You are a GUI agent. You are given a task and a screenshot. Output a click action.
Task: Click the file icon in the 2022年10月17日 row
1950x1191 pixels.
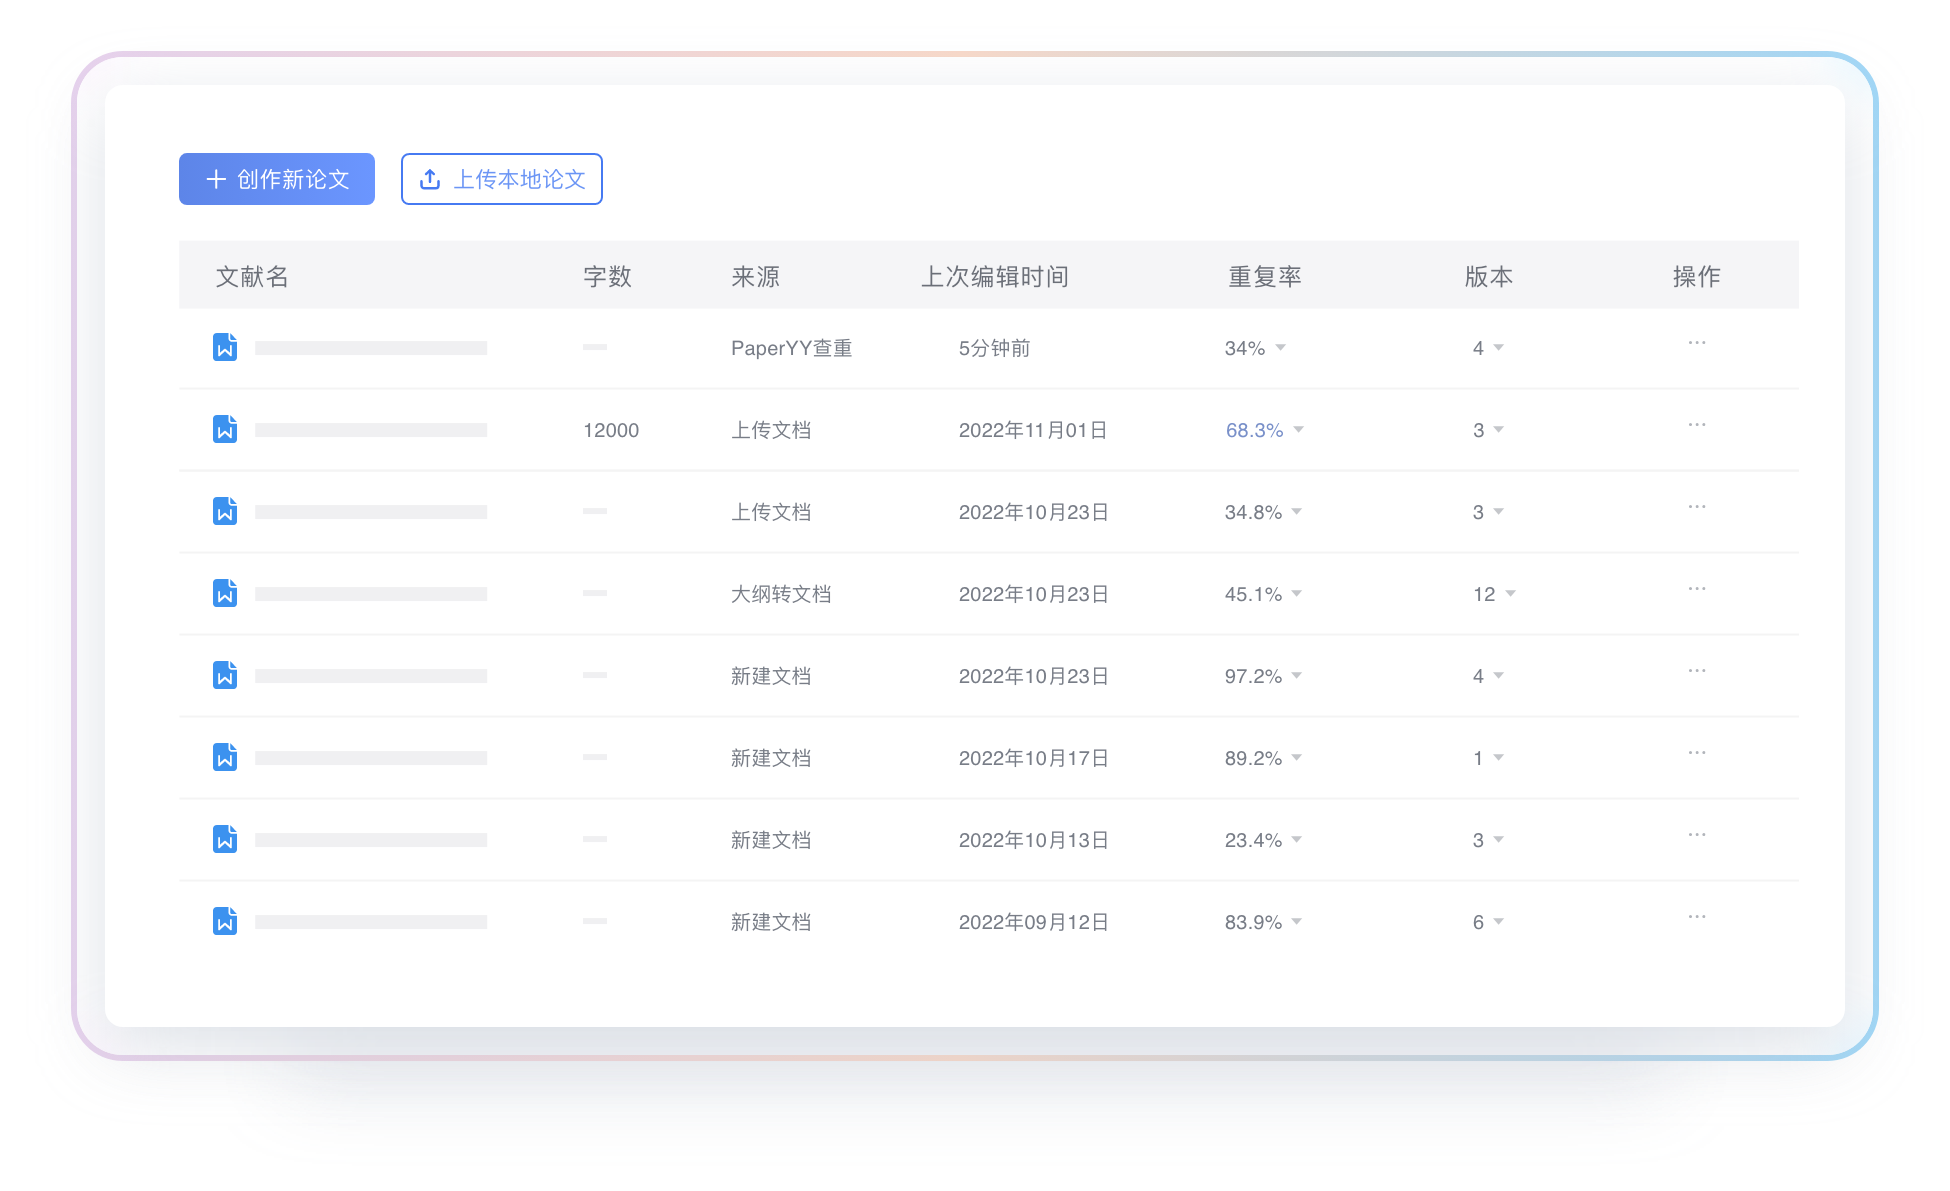(225, 757)
